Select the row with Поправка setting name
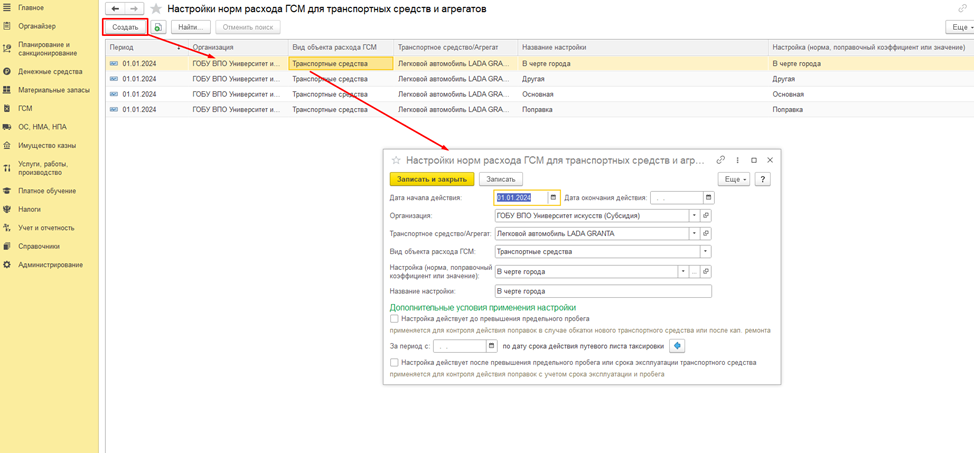Screen dimensions: 974x453 point(539,109)
